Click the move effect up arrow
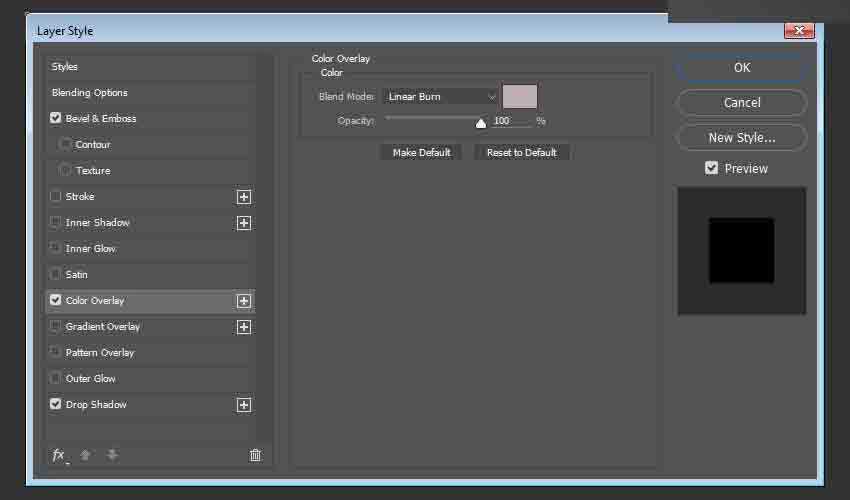The image size is (850, 500). pyautogui.click(x=85, y=455)
